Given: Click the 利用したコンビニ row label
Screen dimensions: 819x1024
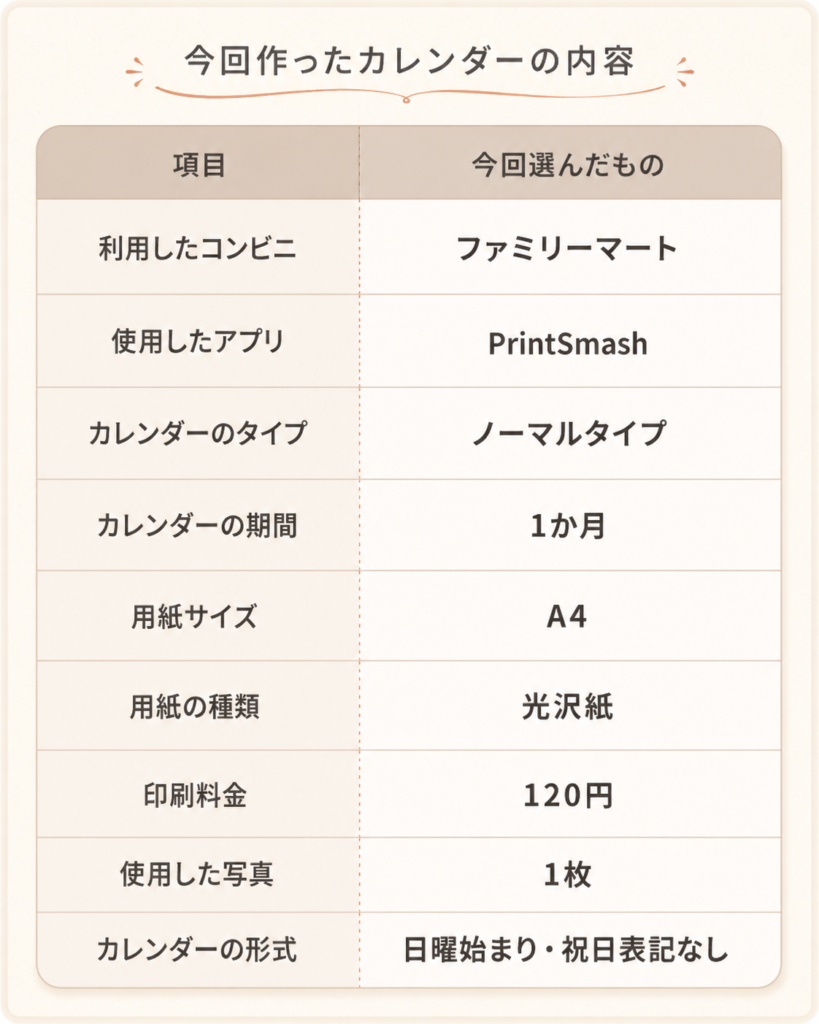Looking at the screenshot, I should tap(198, 249).
